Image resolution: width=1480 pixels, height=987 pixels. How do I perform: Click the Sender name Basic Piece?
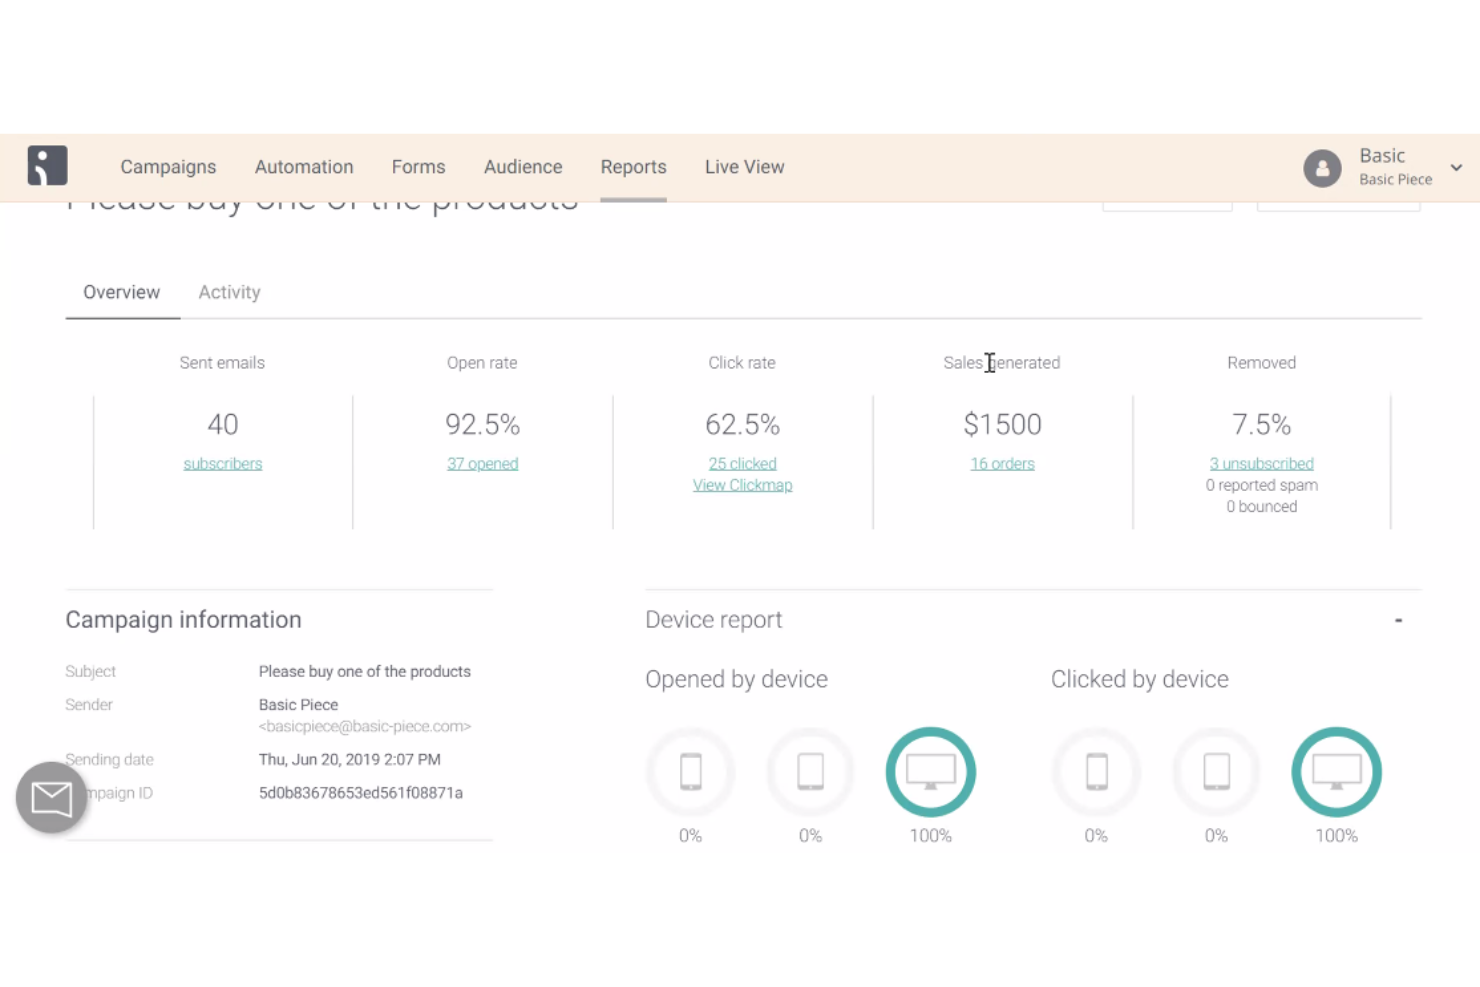(298, 705)
